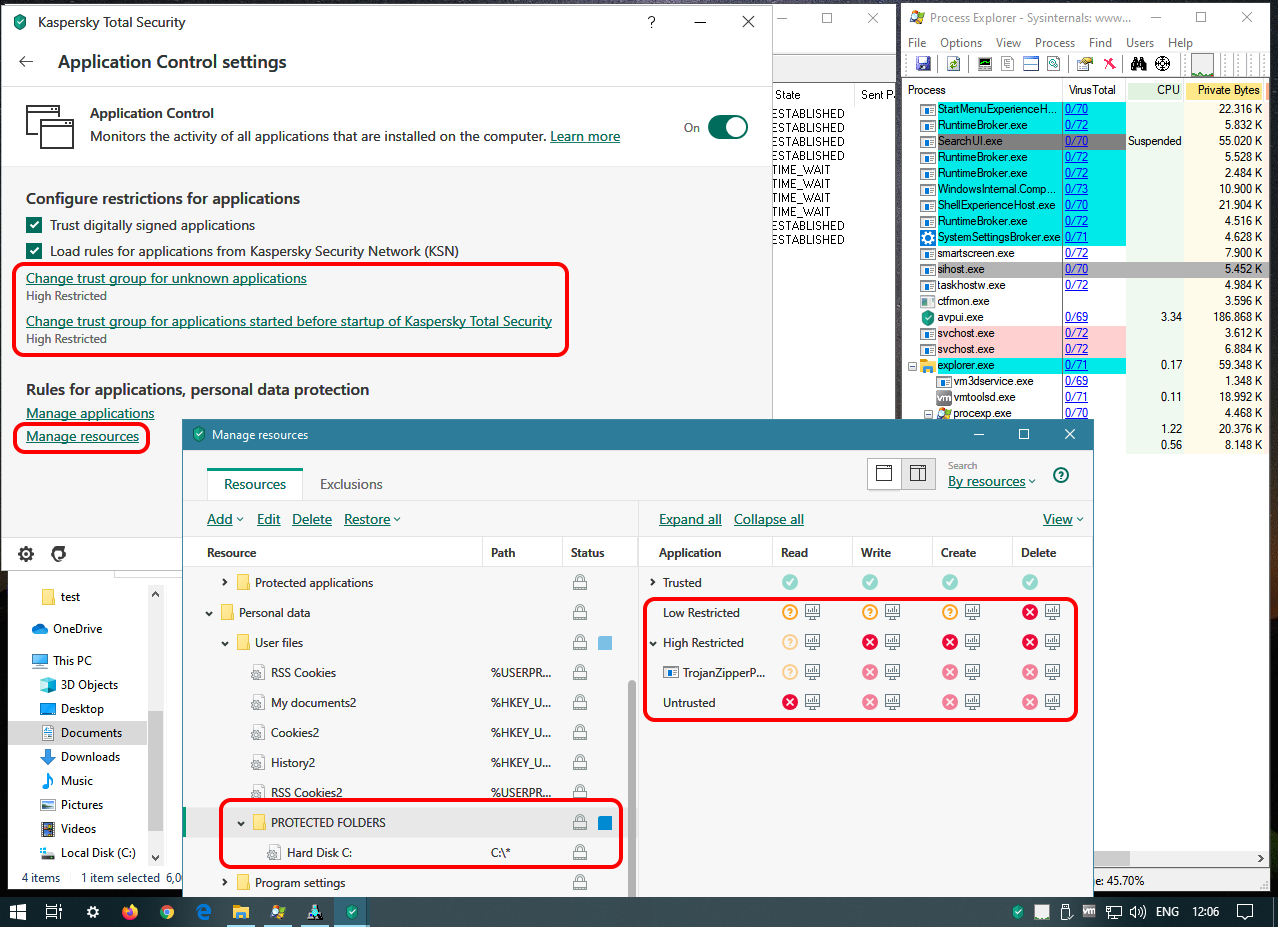Screen dimensions: 1278x927
Task: Open Process menu in Process Explorer
Action: click(x=1055, y=43)
